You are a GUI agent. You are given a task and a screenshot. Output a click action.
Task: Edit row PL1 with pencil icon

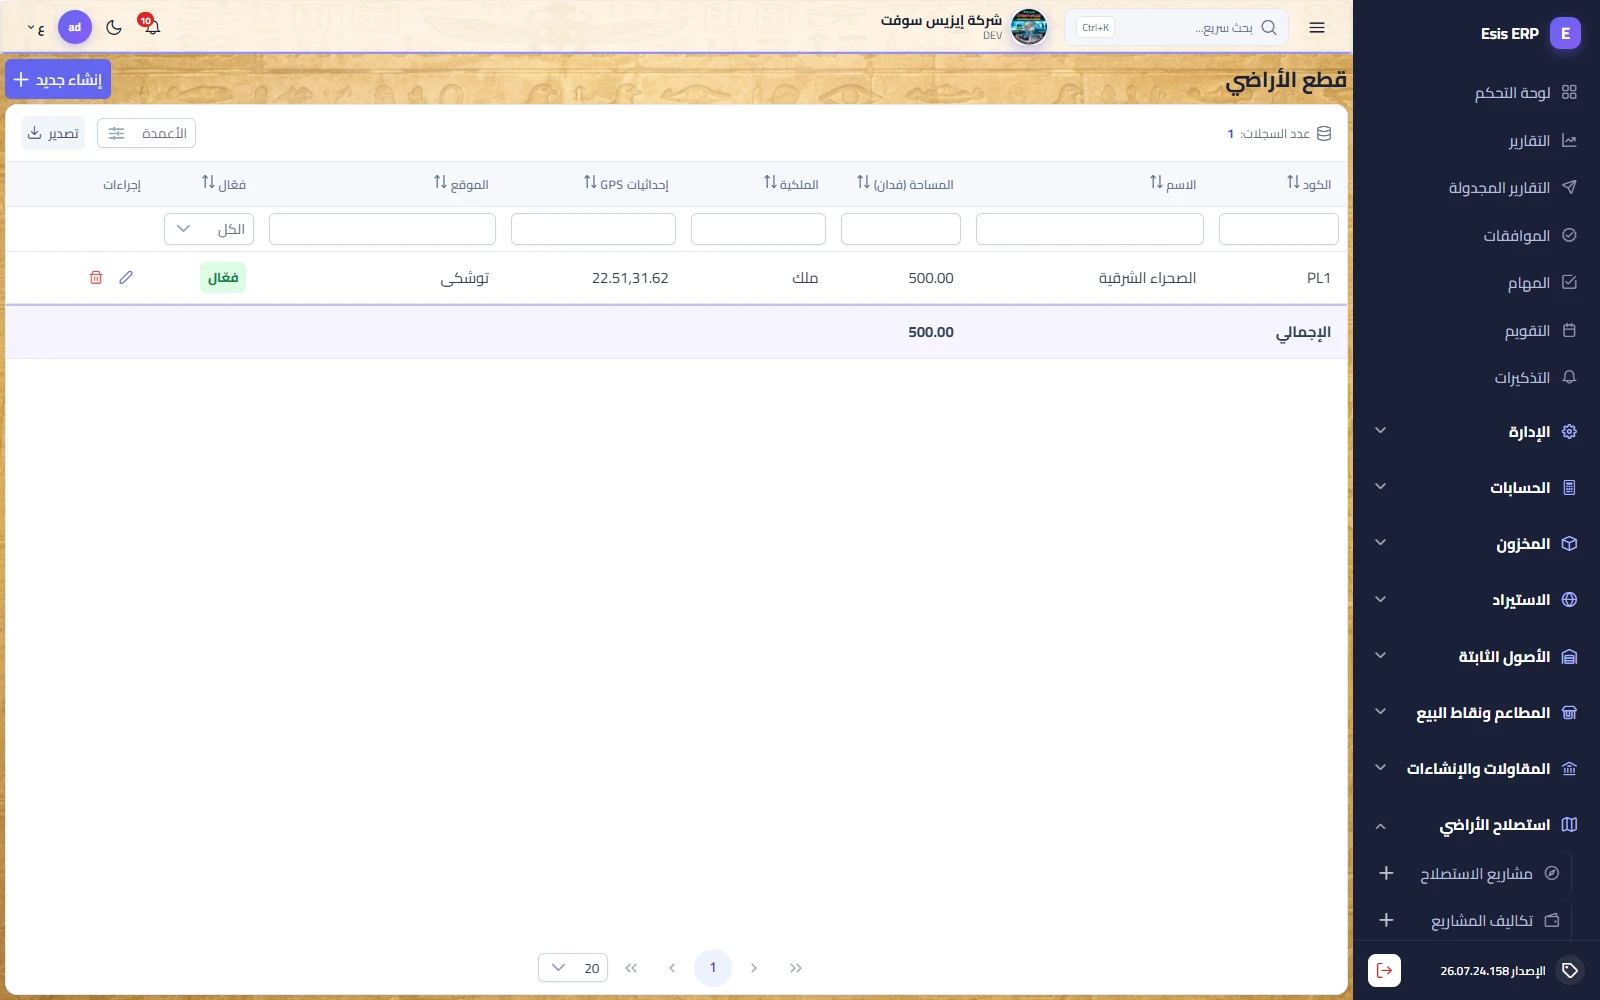point(126,278)
